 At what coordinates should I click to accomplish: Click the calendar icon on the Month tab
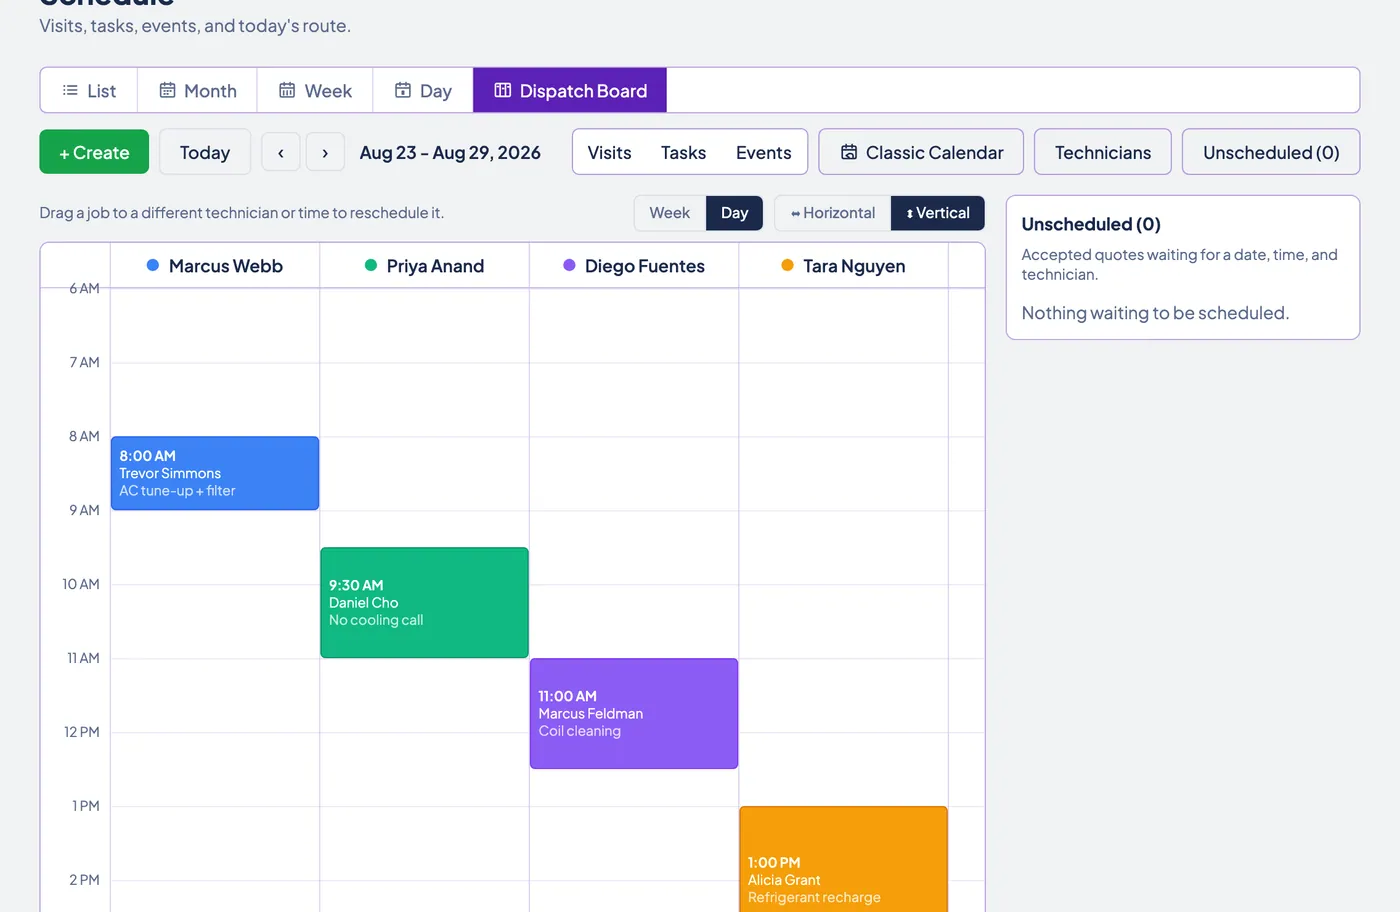click(x=168, y=91)
